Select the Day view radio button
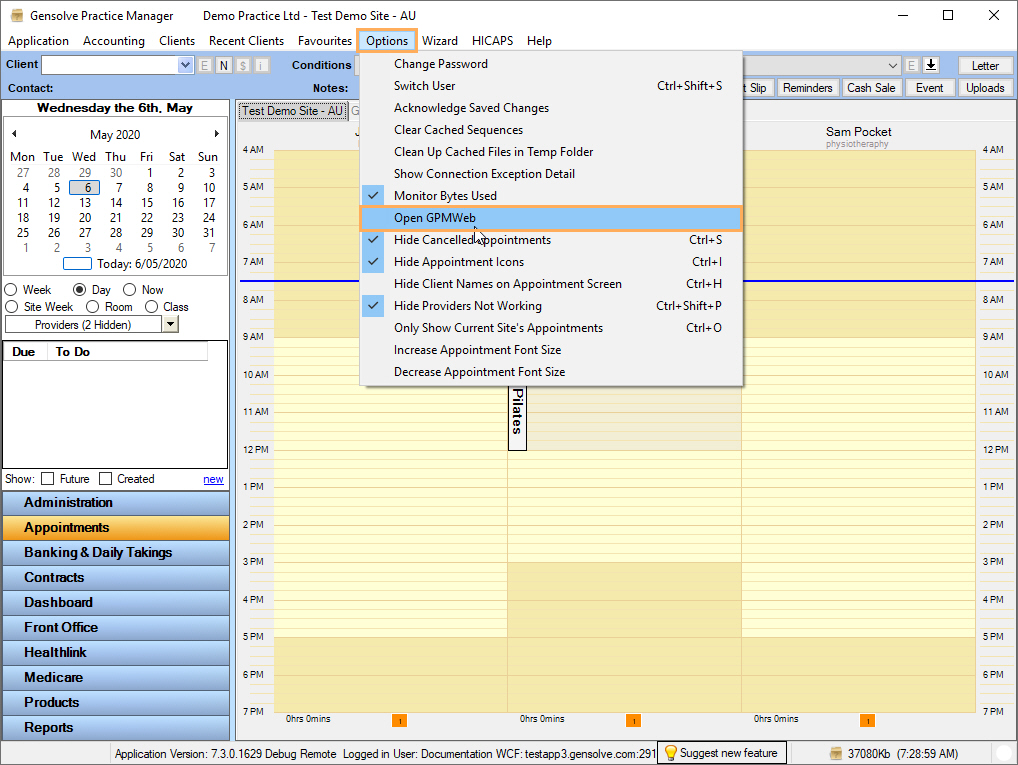The width and height of the screenshot is (1018, 765). [x=80, y=290]
